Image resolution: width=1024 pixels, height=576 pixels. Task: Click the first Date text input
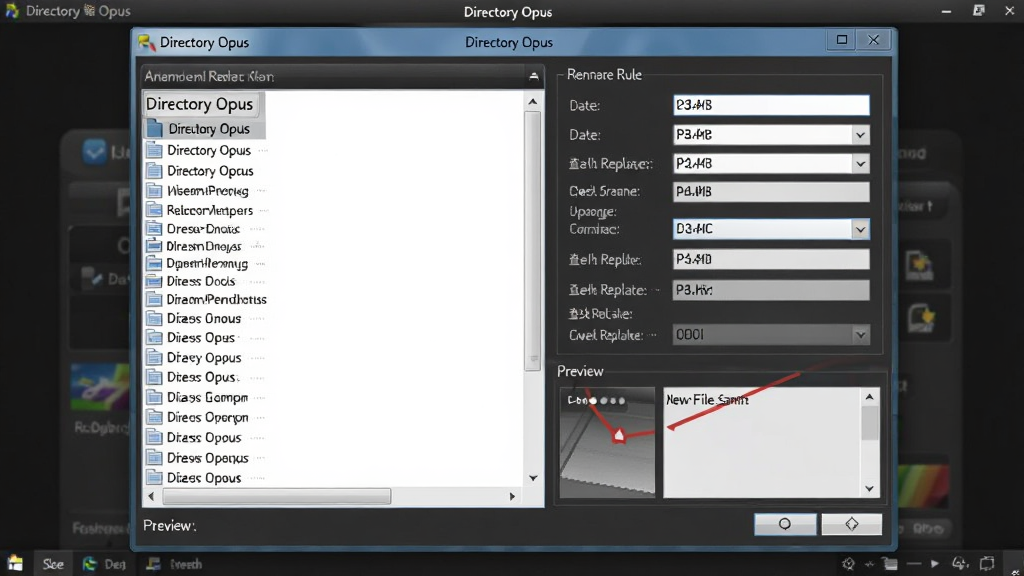[771, 105]
